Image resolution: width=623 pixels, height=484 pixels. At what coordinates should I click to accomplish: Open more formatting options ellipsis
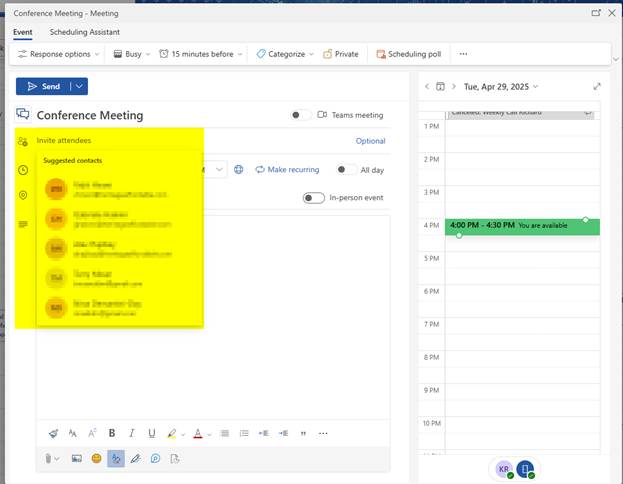pos(323,433)
